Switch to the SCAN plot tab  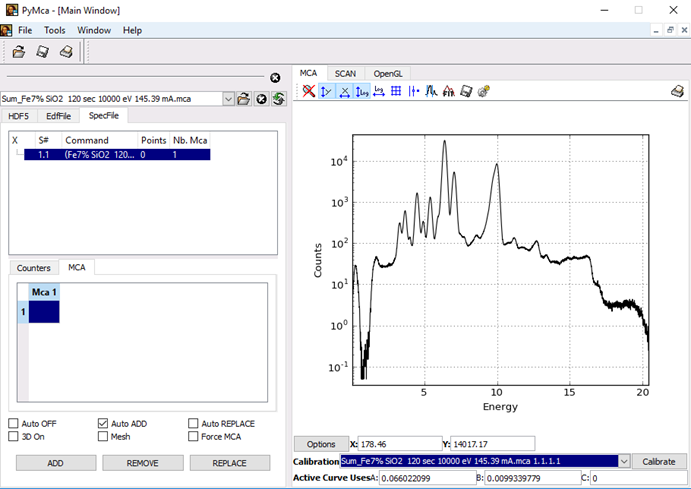(x=345, y=74)
